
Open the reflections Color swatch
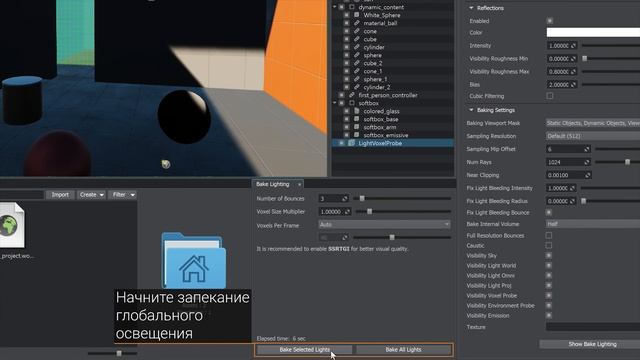[593, 33]
